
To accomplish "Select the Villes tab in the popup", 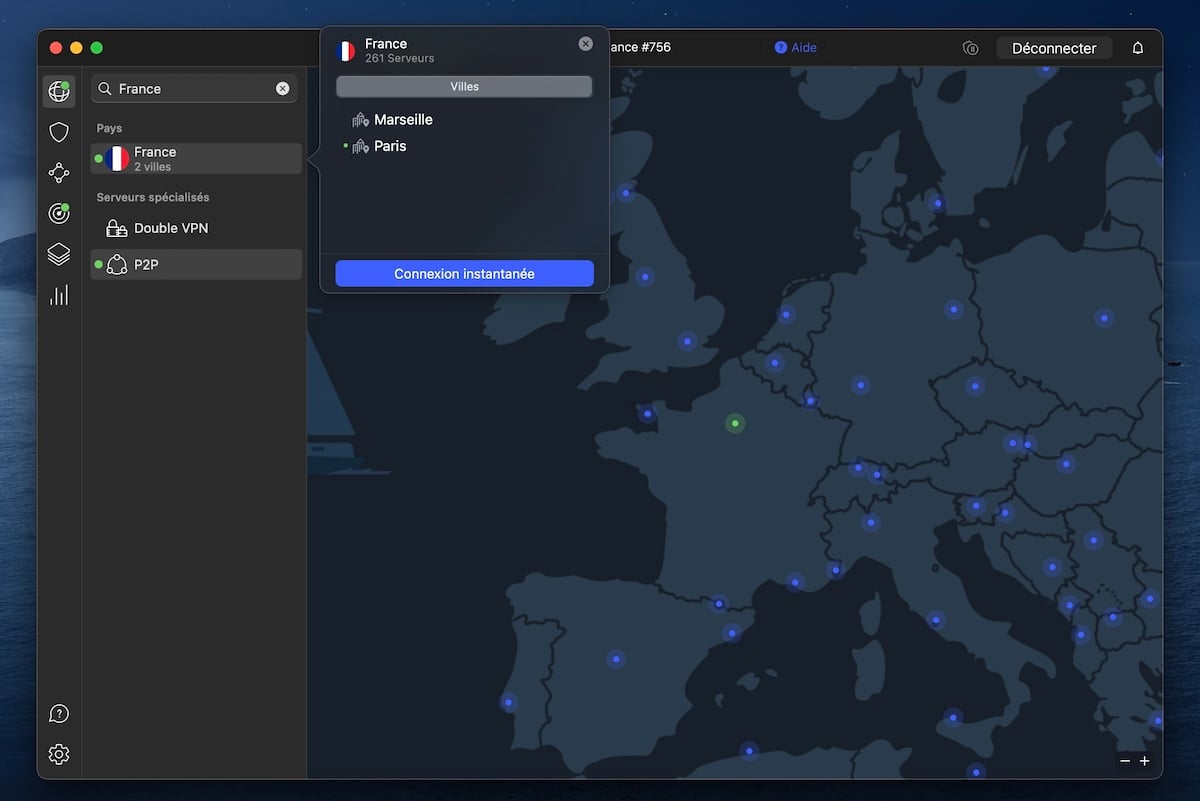I will (x=465, y=87).
